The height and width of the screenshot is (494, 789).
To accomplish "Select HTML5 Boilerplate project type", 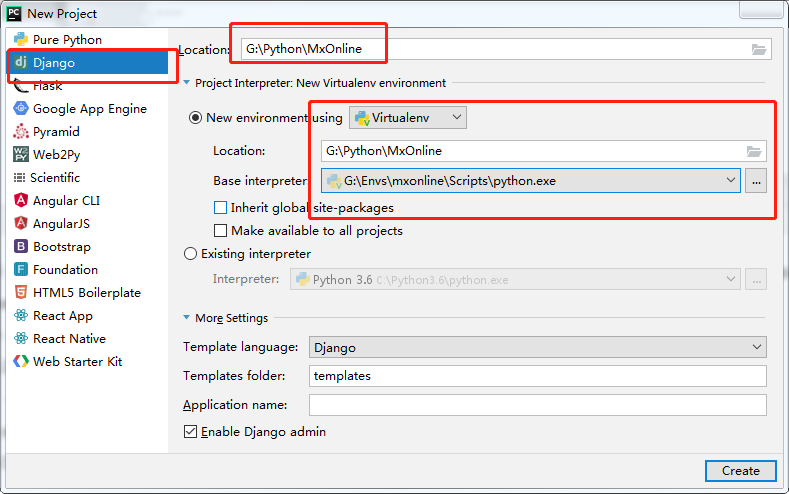I will pyautogui.click(x=88, y=293).
